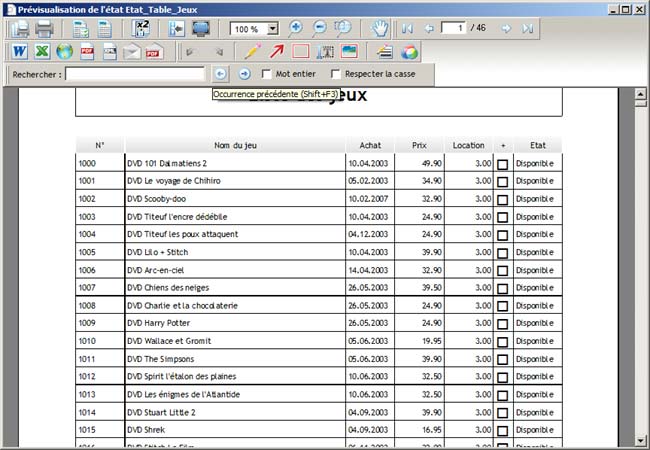Click the vertical scrollbar up arrow
Screen dimensions: 650x450
coord(640,94)
